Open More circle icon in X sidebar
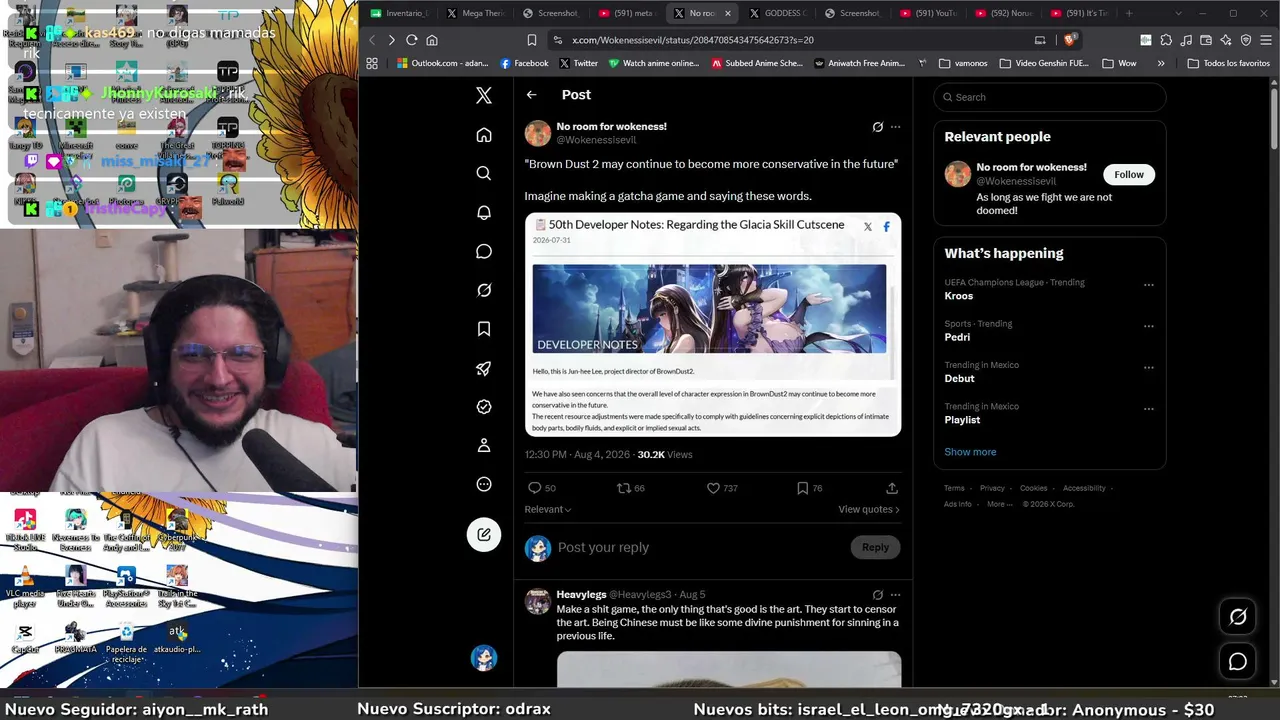The width and height of the screenshot is (1280, 720). [x=484, y=484]
